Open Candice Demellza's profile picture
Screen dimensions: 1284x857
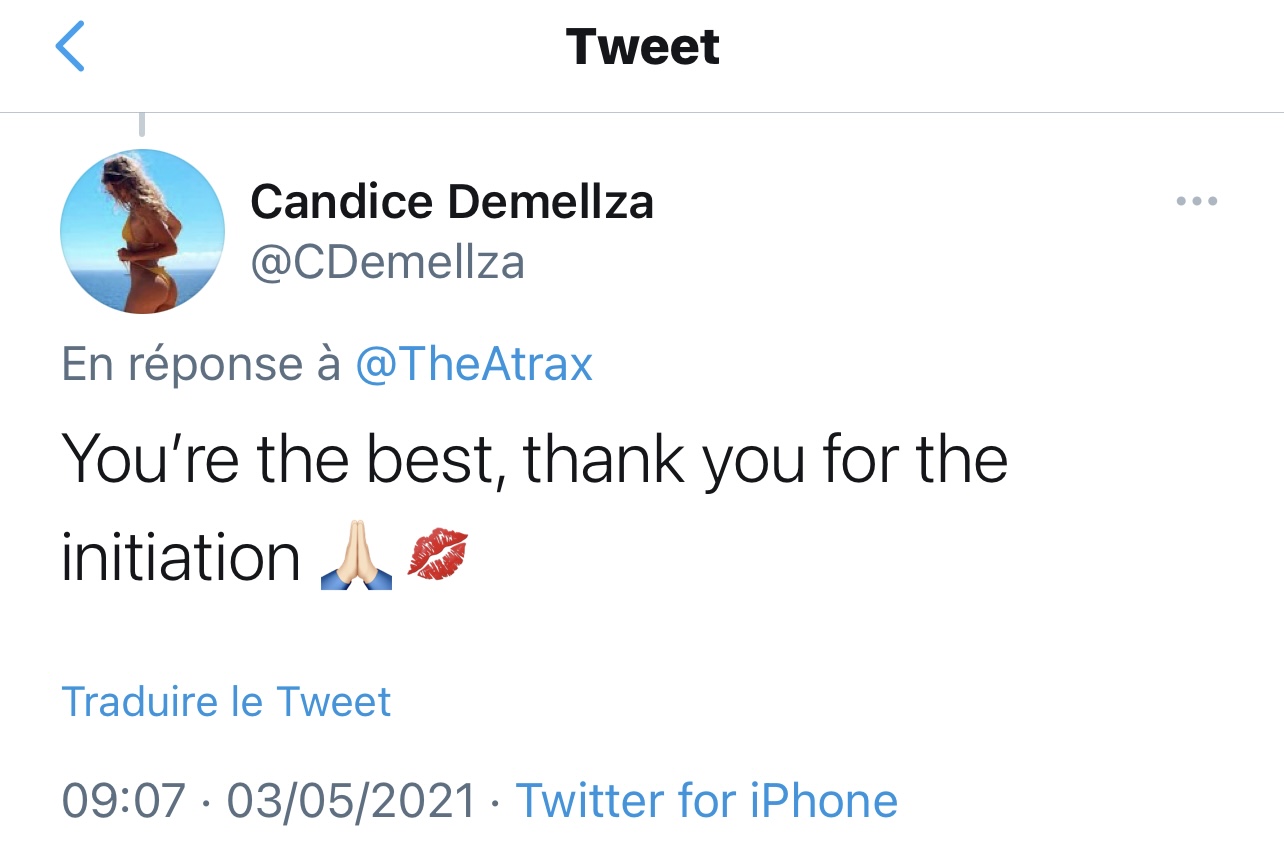[x=142, y=231]
